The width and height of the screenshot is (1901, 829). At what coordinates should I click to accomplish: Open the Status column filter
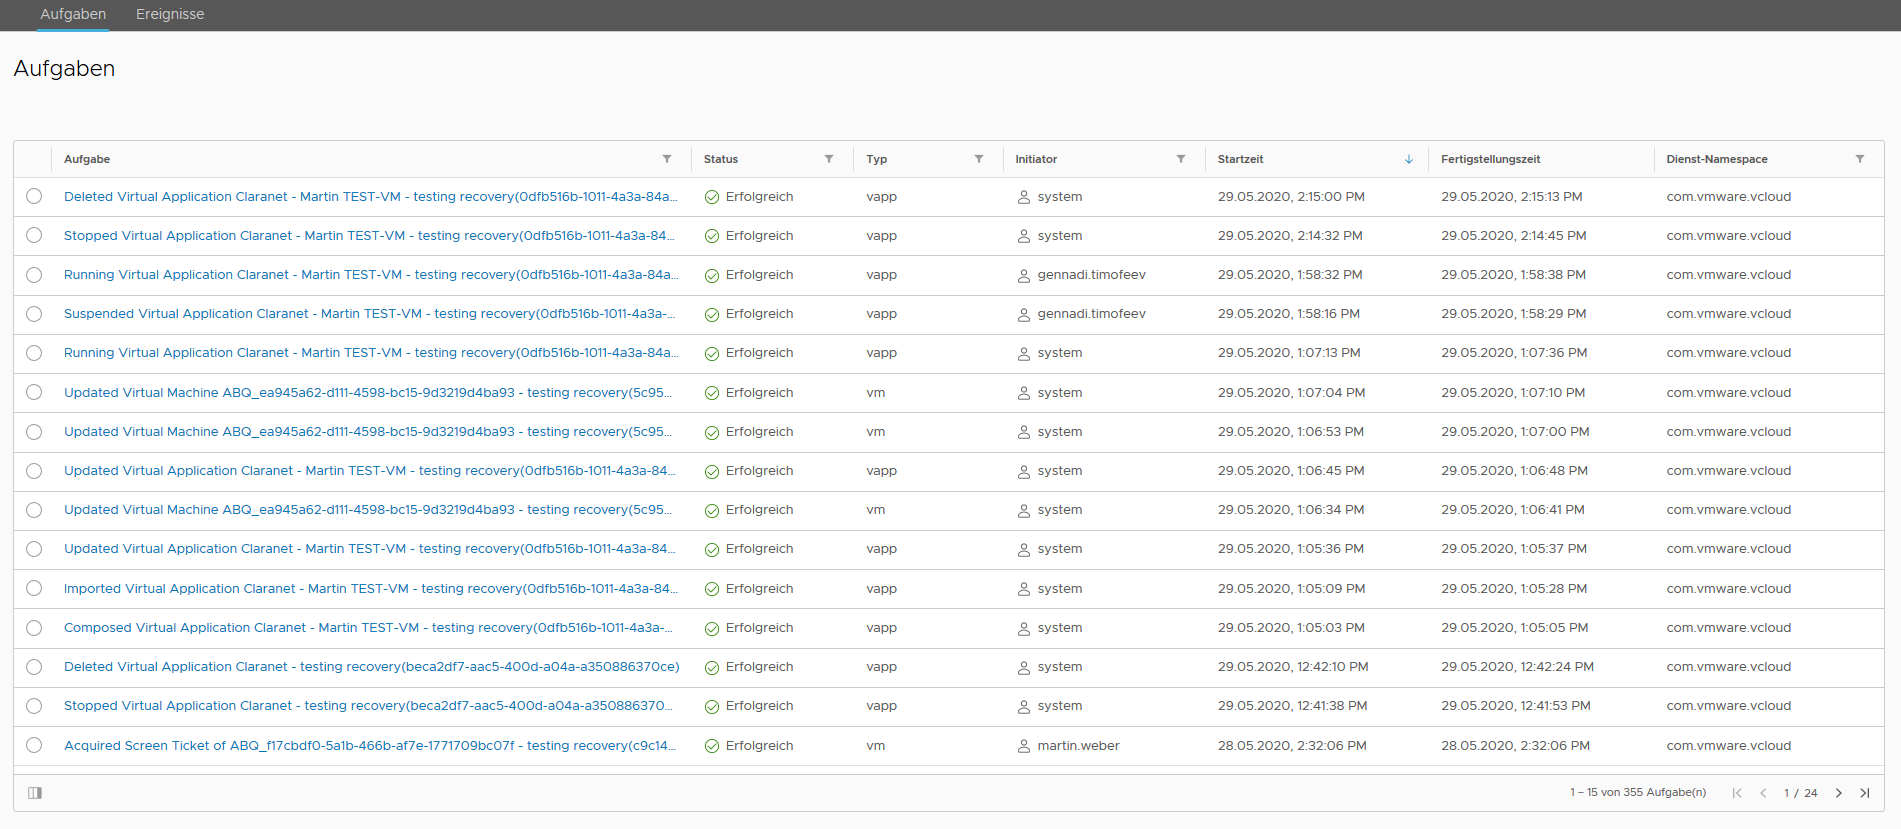click(829, 159)
